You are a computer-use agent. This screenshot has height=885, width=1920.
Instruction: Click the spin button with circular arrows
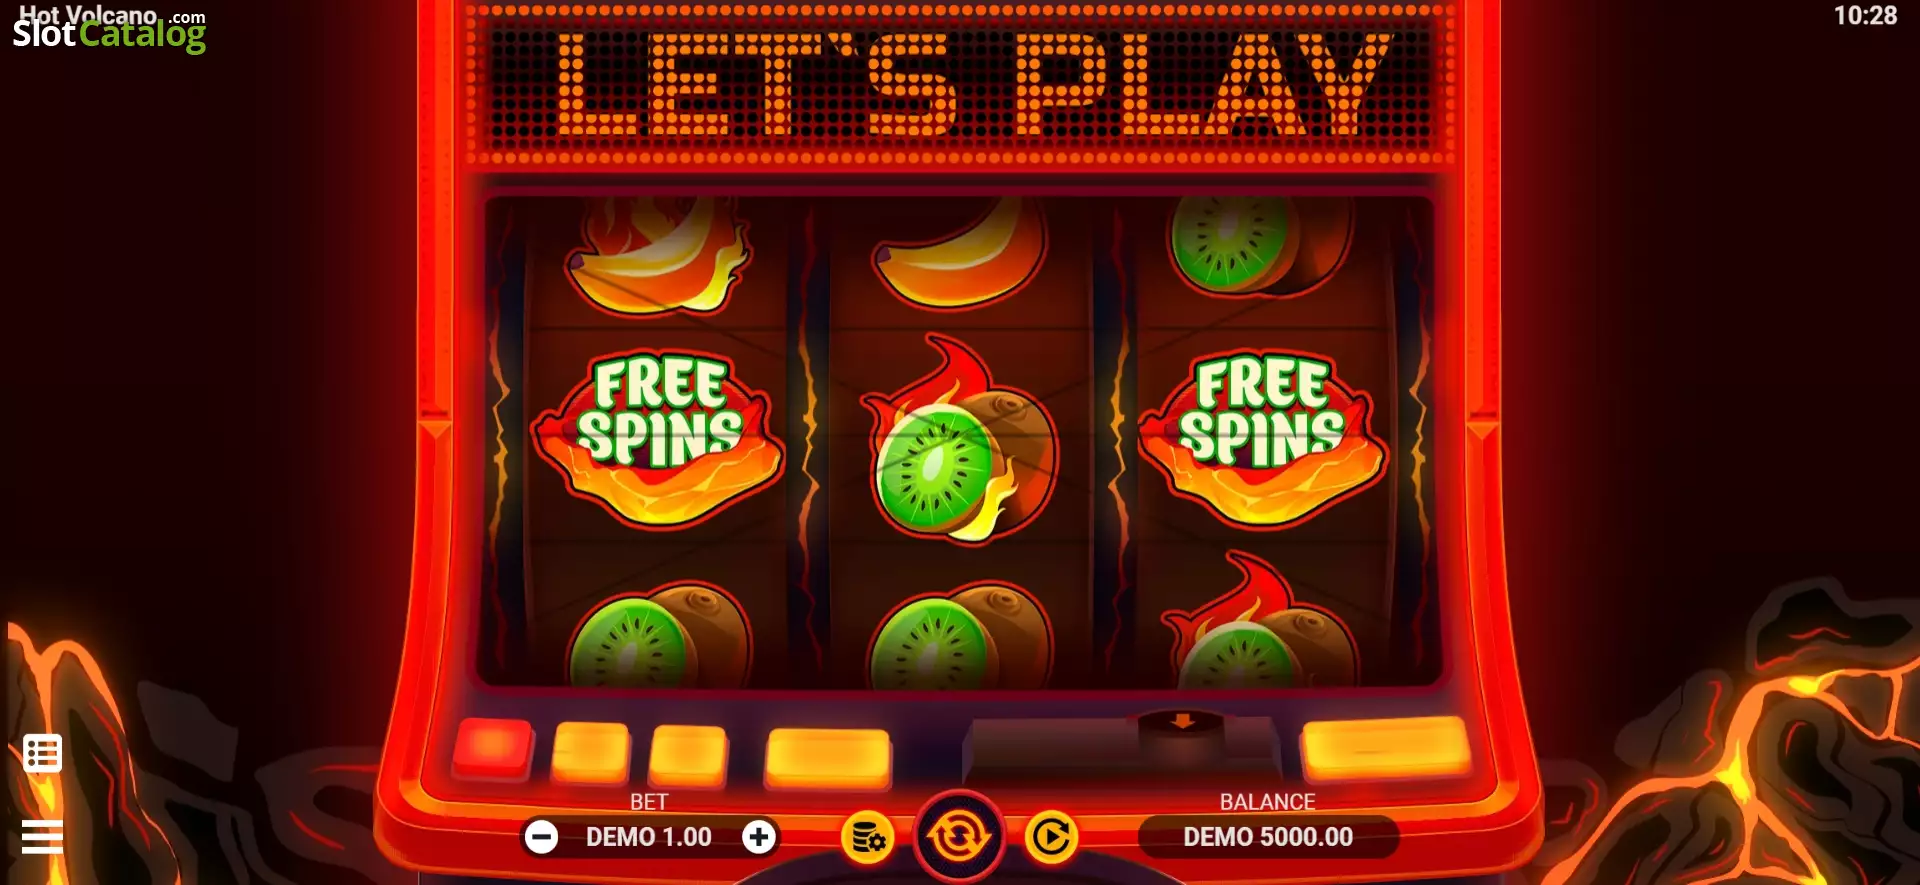click(958, 836)
